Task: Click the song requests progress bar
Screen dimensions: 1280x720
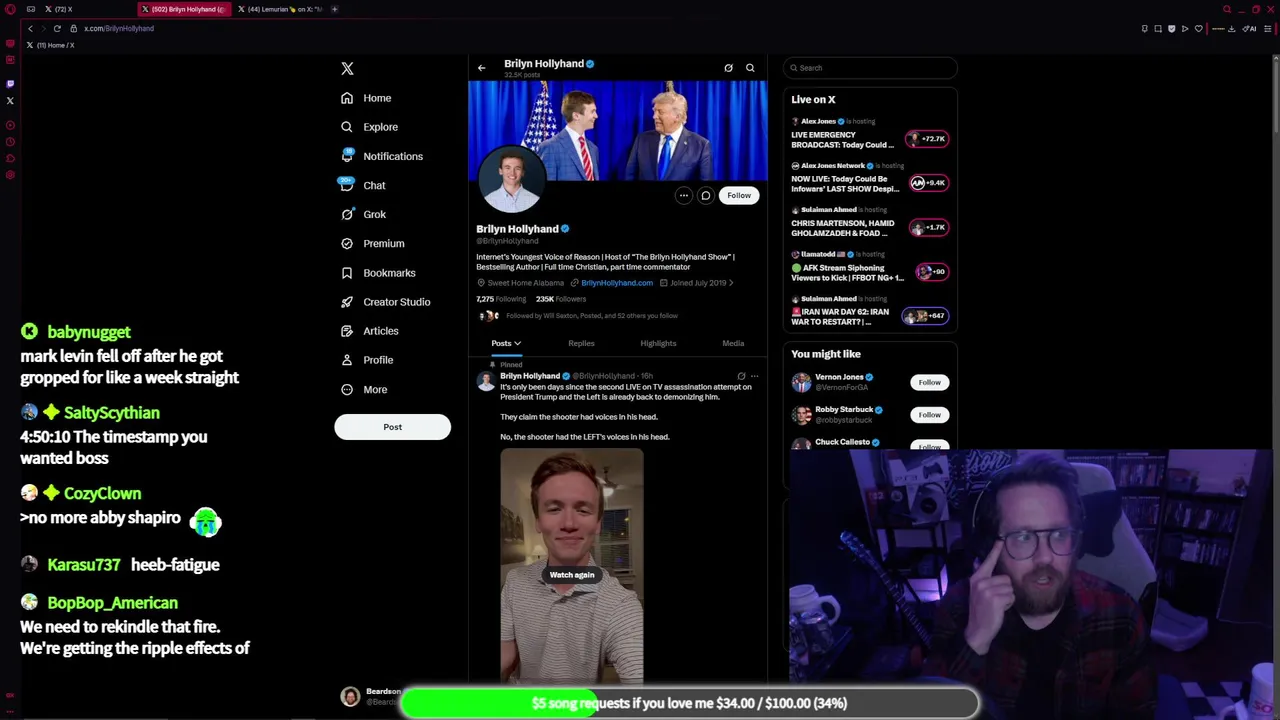Action: point(689,703)
